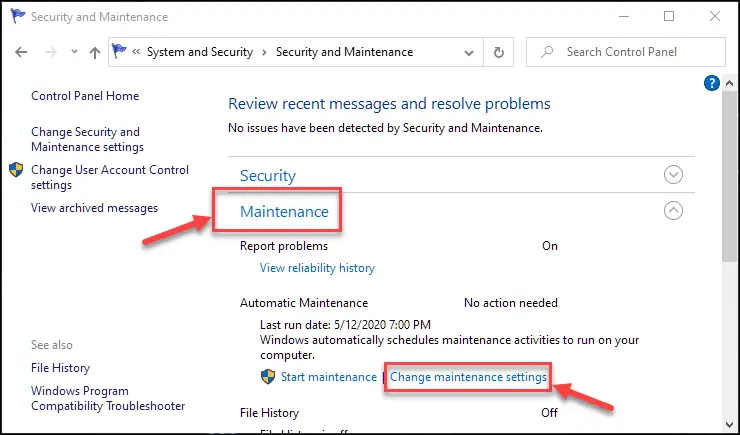Click the vertical scrollbar thumb

click(x=729, y=176)
